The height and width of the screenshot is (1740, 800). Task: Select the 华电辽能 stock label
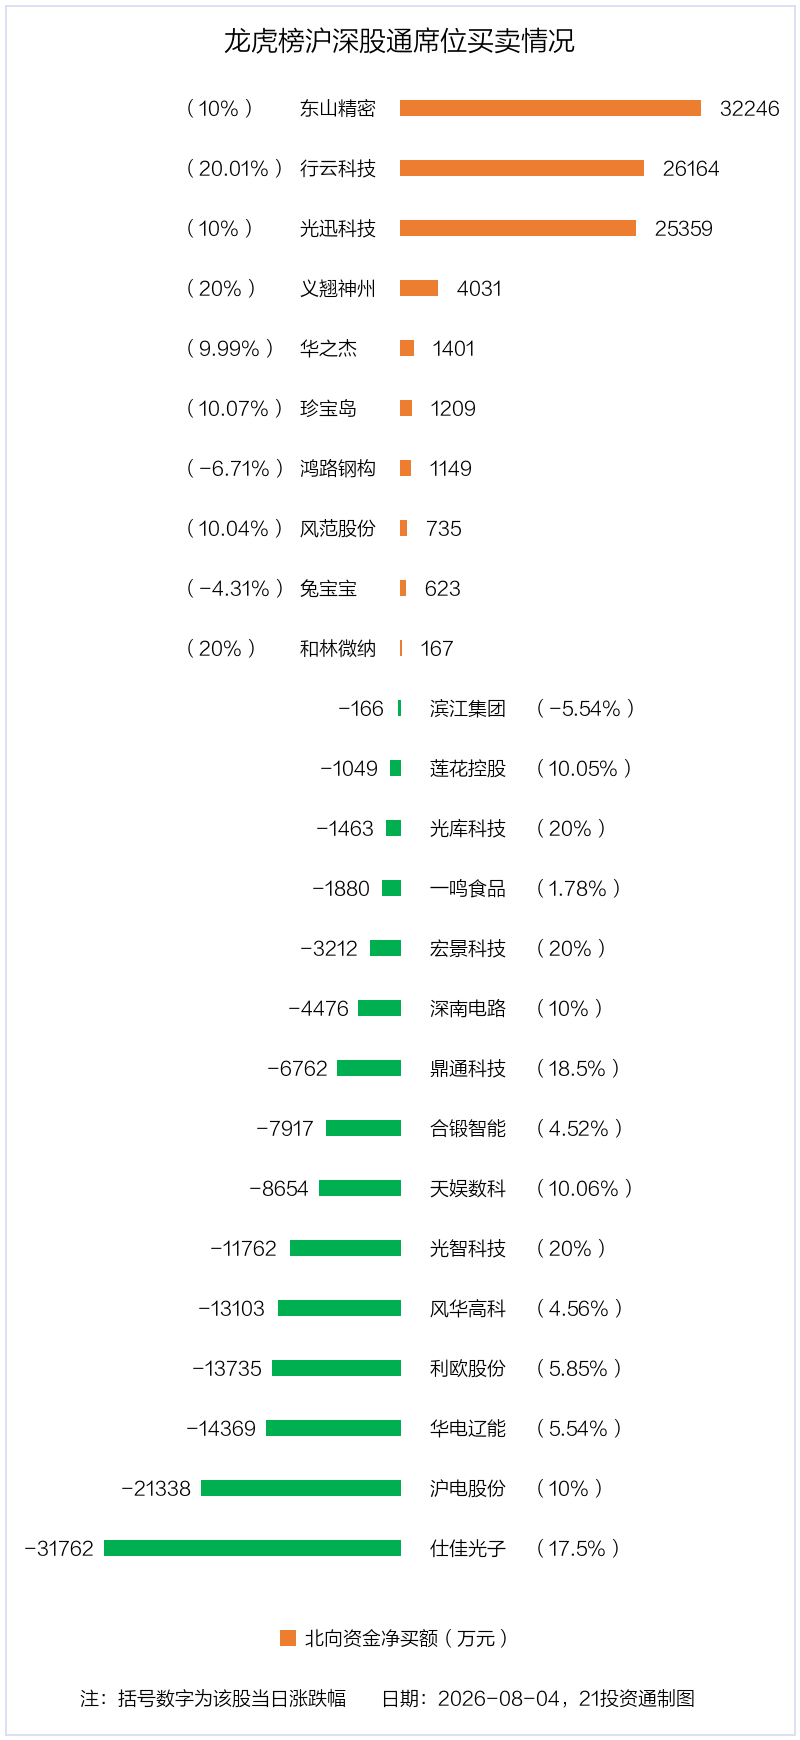468,1428
